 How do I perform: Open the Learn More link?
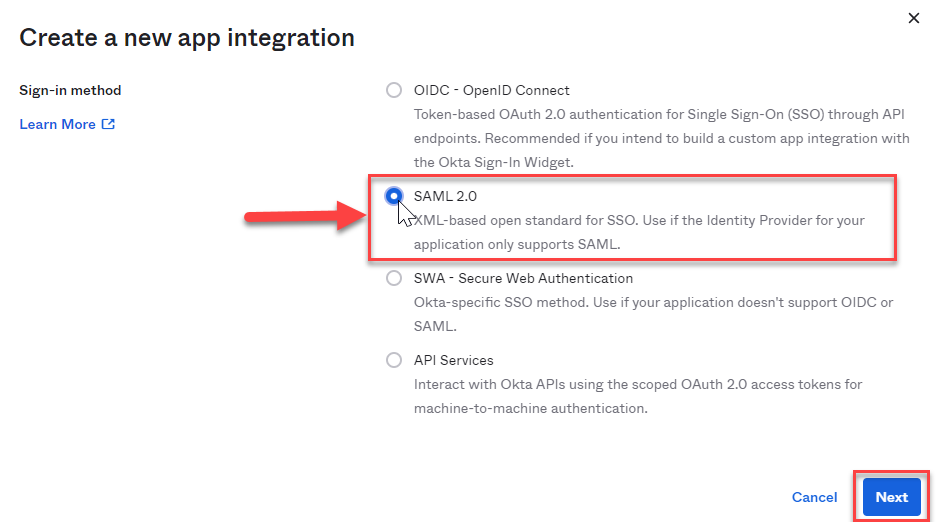point(58,125)
